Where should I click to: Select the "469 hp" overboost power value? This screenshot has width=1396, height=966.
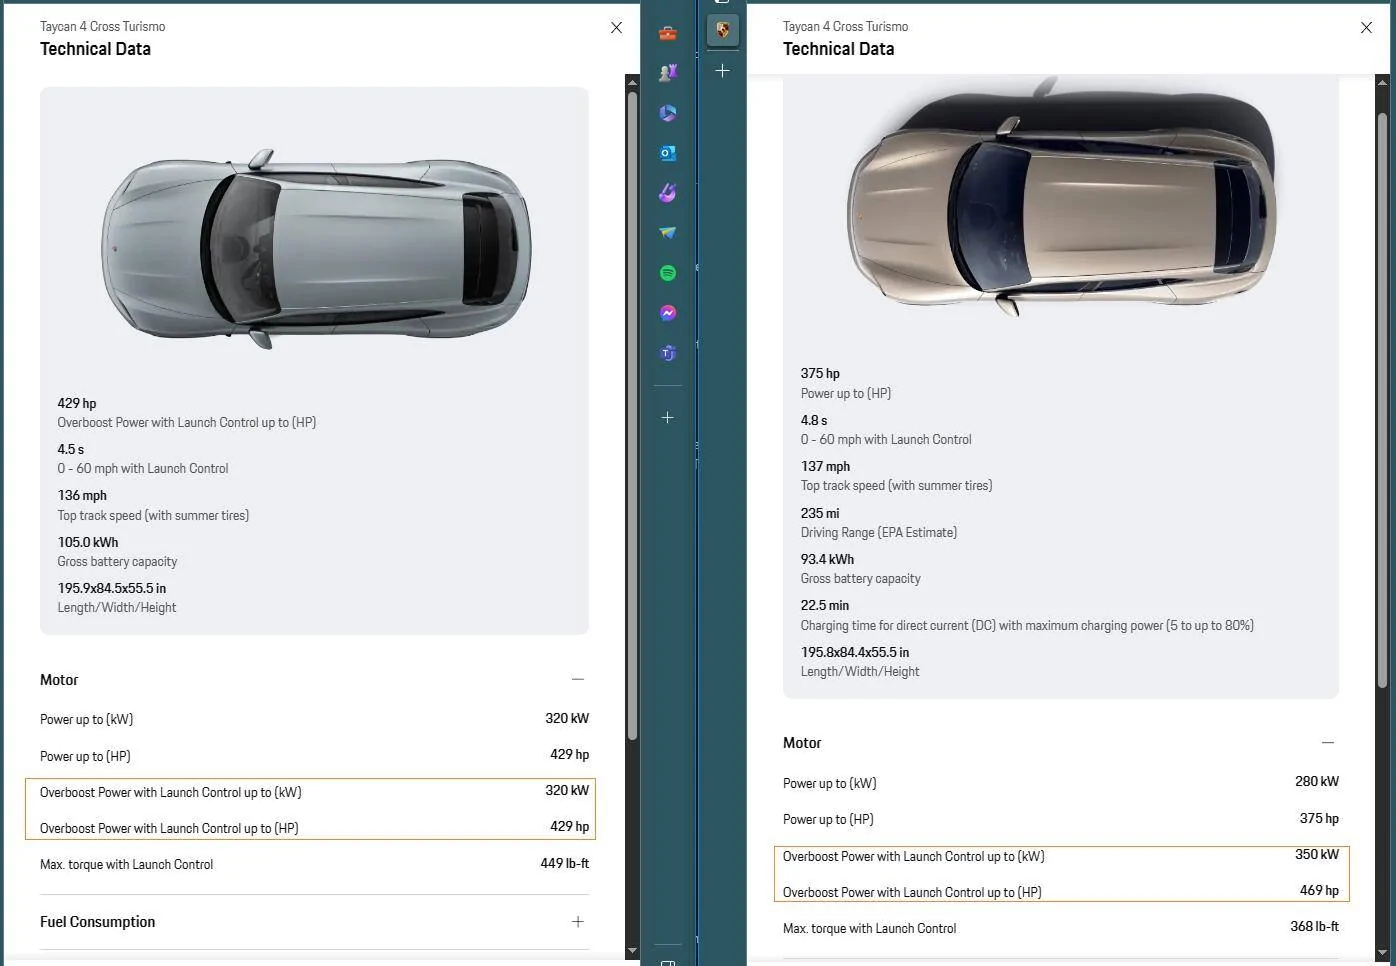coord(1319,890)
